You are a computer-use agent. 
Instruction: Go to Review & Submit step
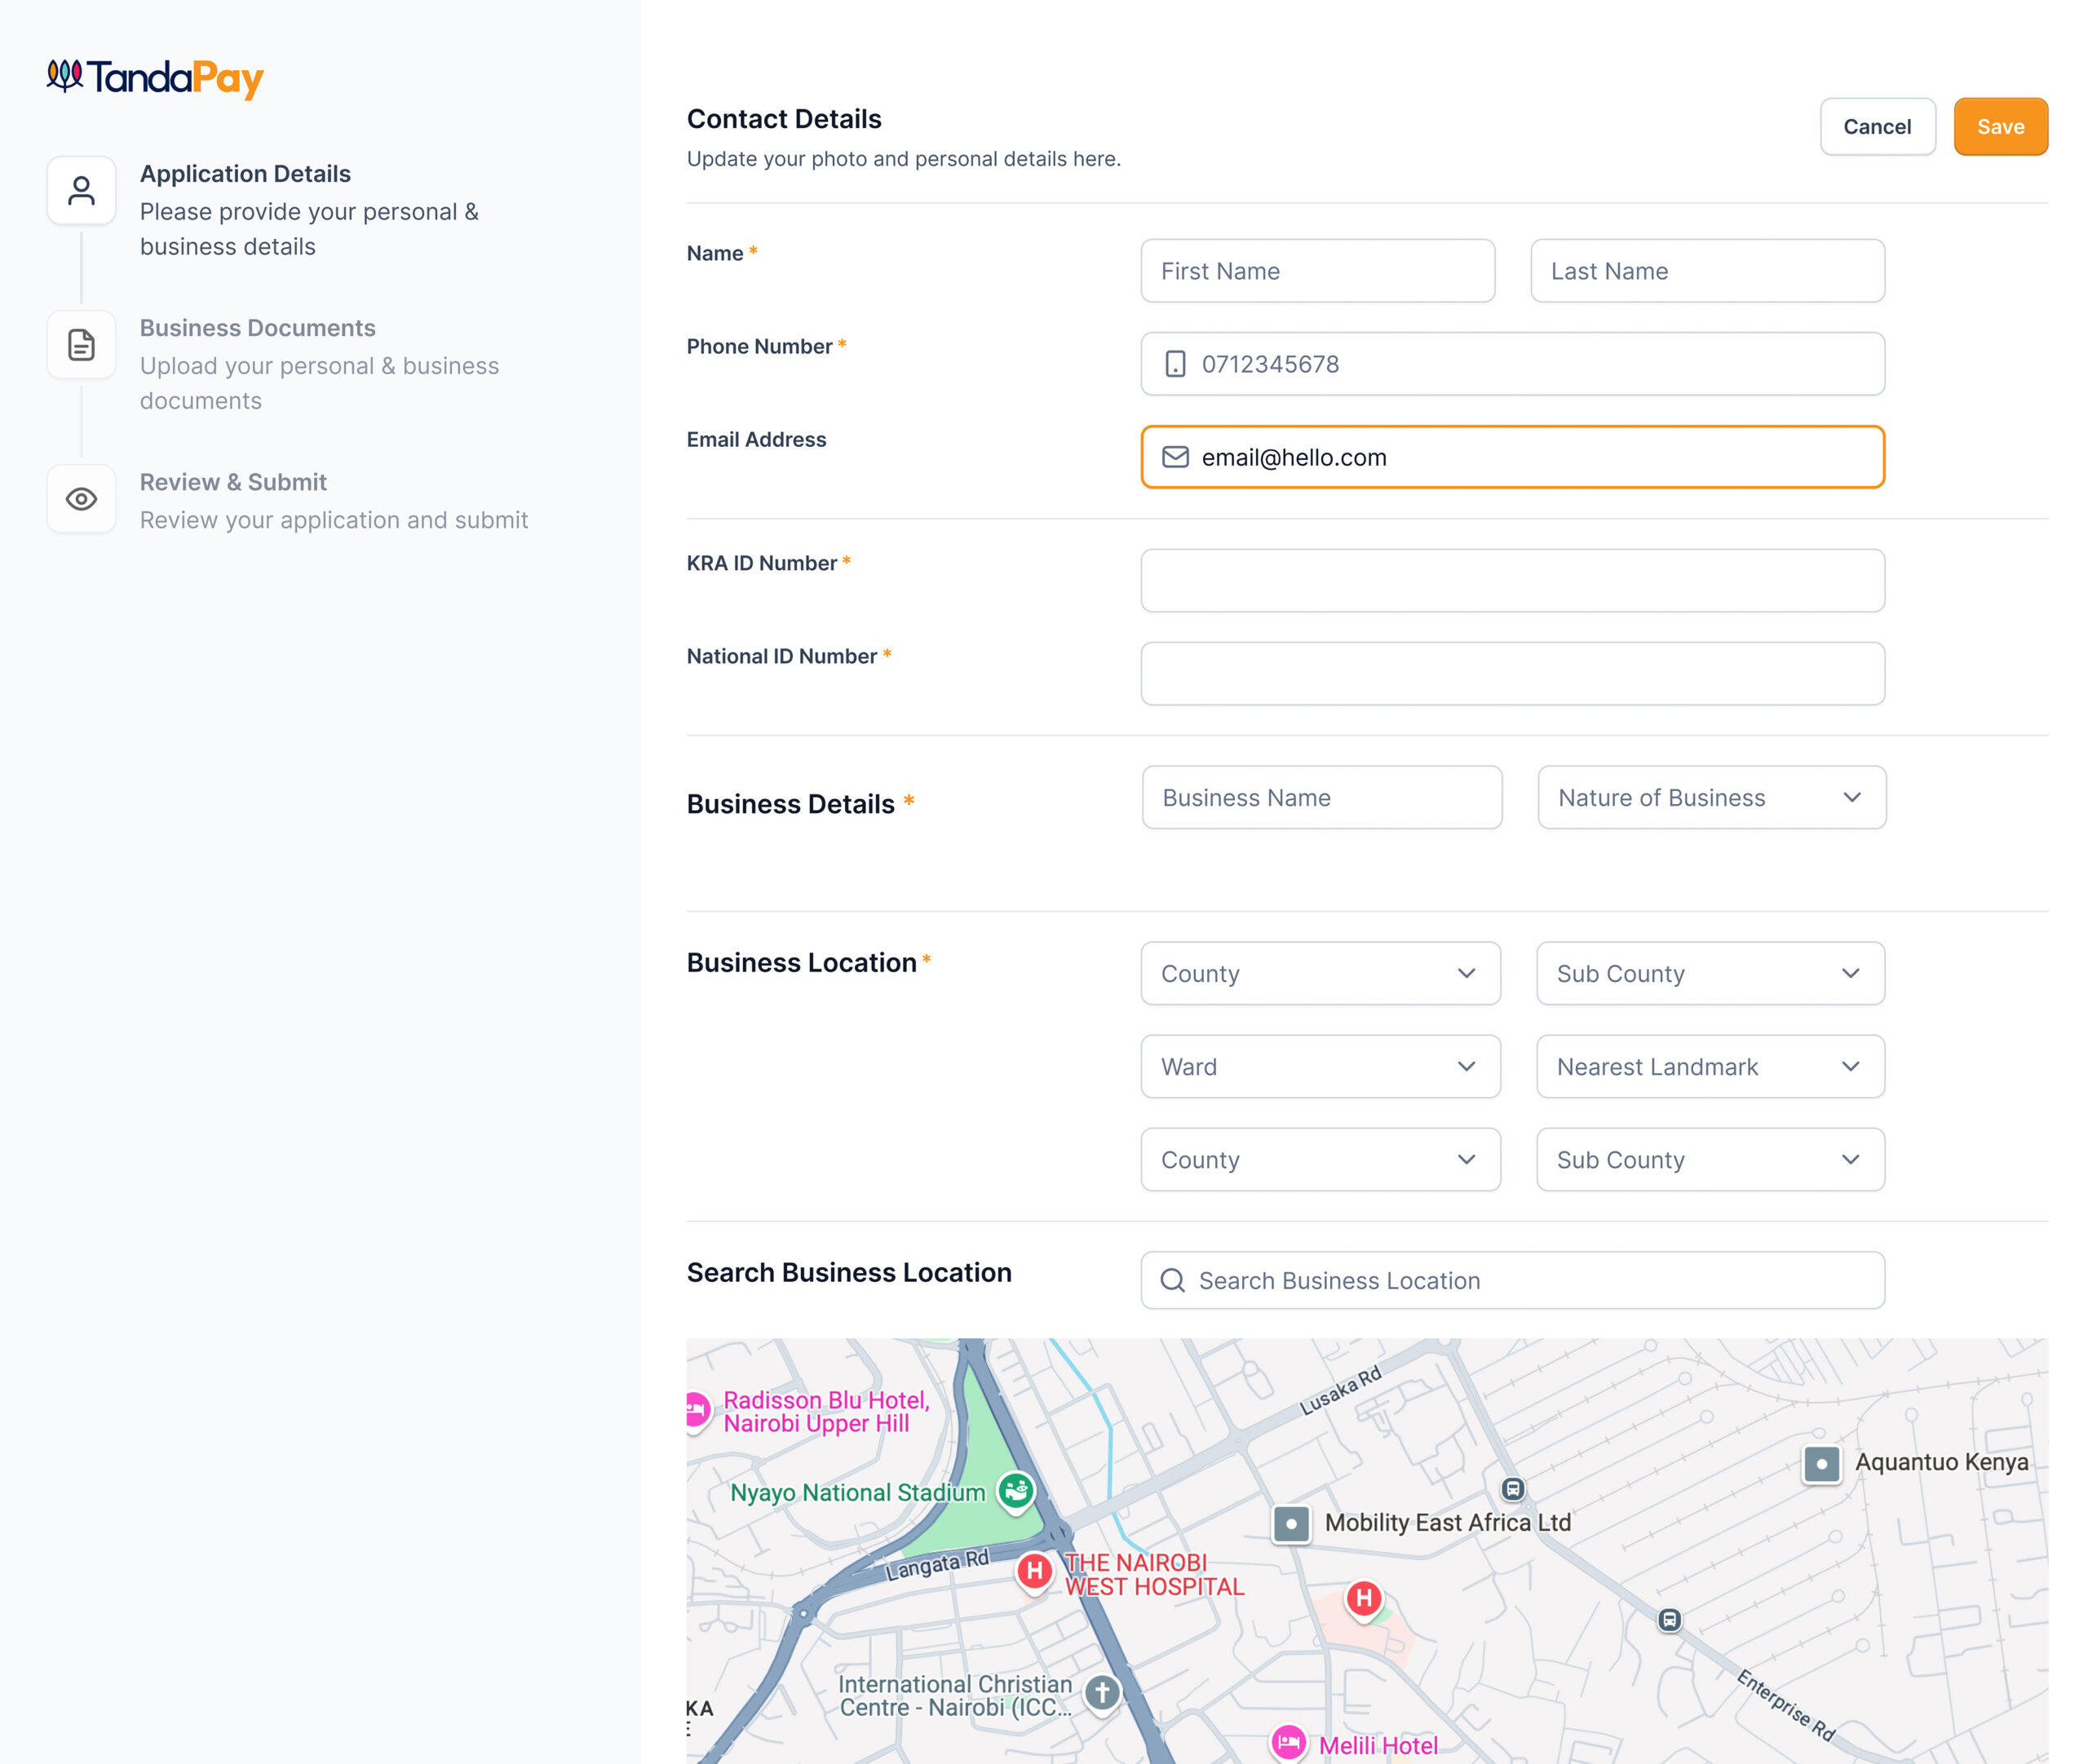(233, 482)
